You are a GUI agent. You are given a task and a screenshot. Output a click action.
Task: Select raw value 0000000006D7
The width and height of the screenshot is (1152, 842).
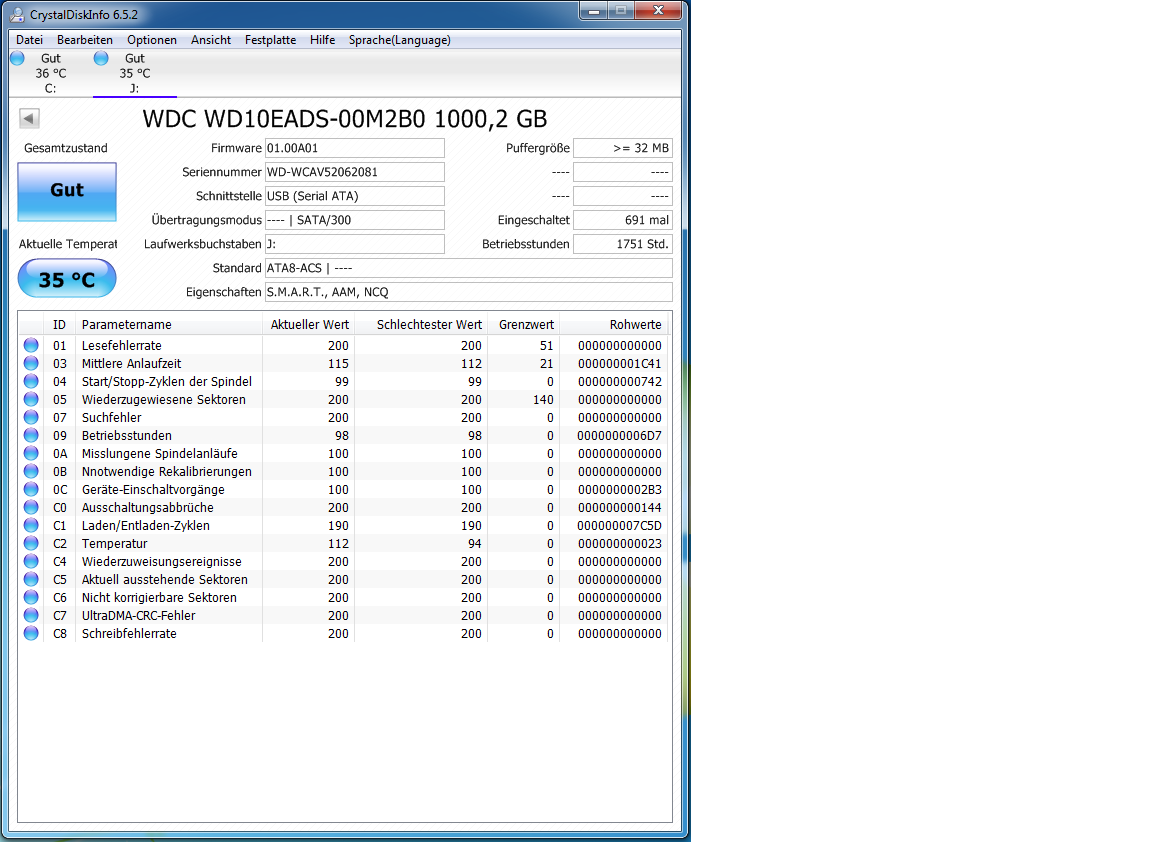click(619, 436)
